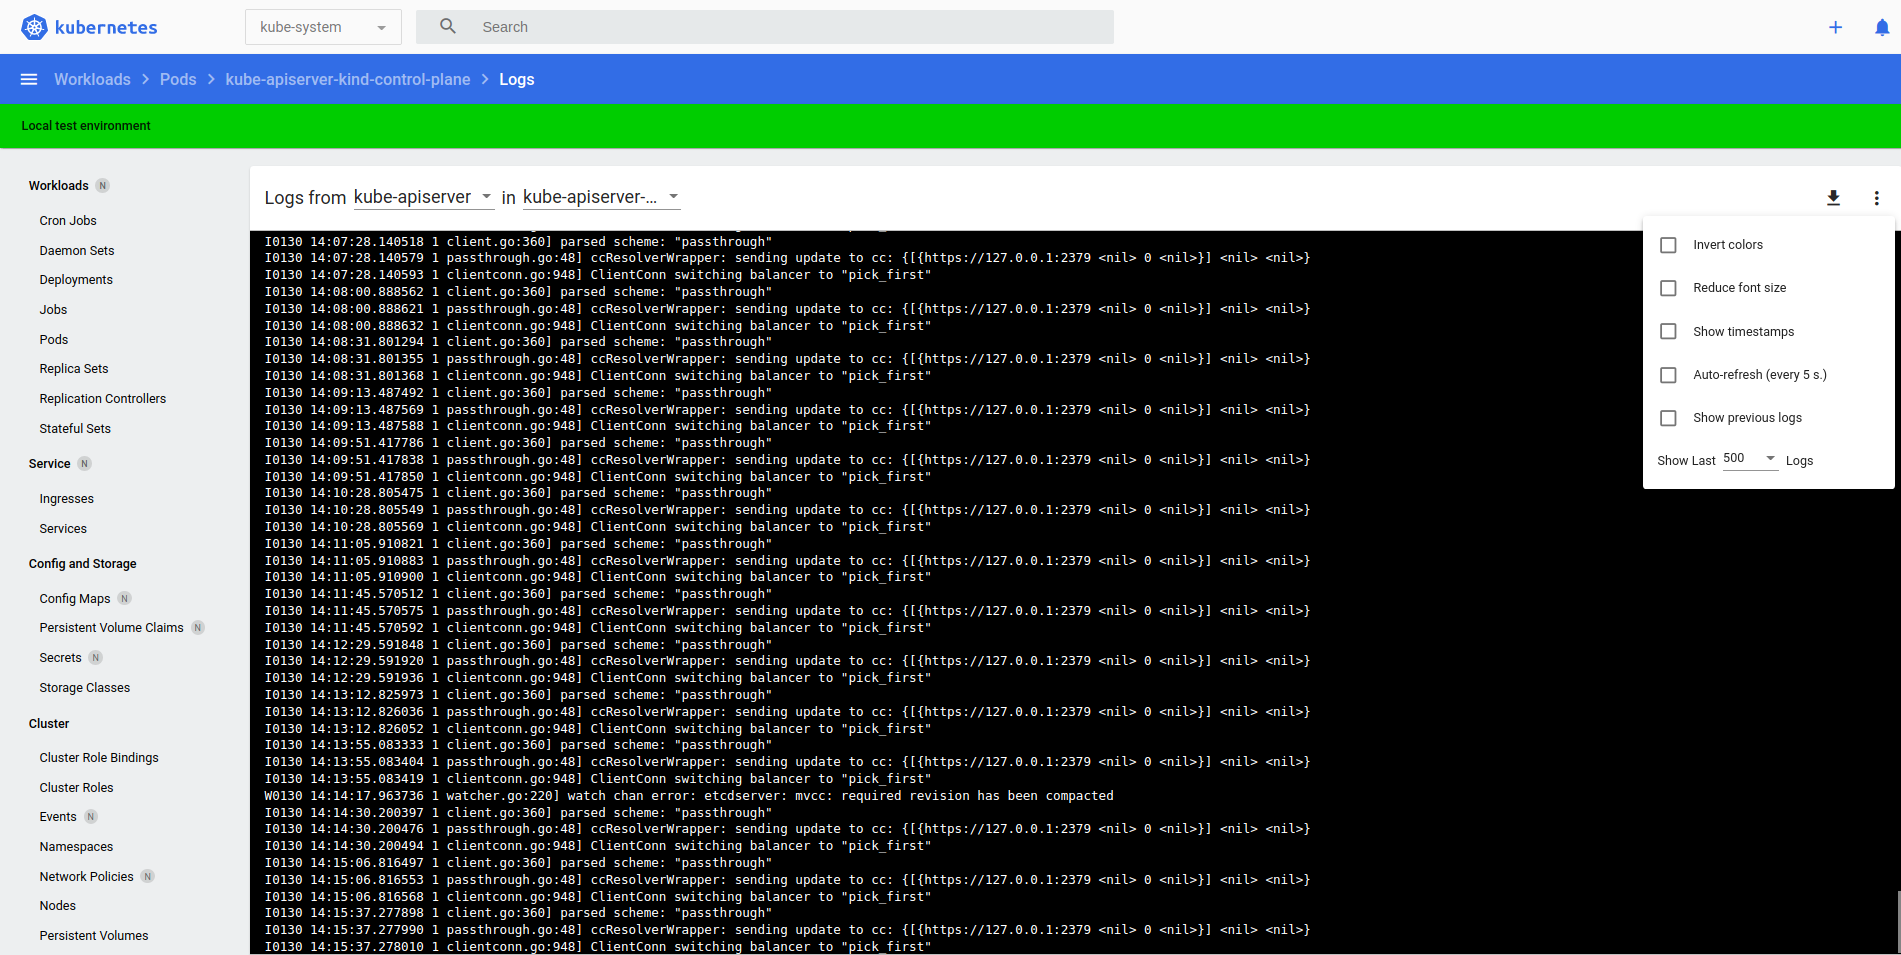Open Daemon Sets from the sidebar
The image size is (1901, 955).
pos(76,250)
